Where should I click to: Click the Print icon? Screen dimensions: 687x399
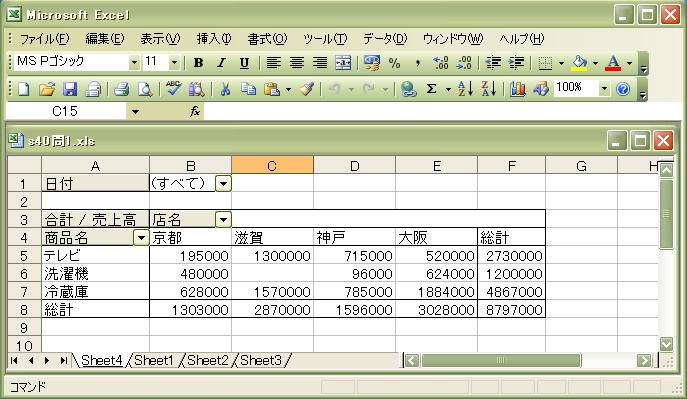pos(121,89)
